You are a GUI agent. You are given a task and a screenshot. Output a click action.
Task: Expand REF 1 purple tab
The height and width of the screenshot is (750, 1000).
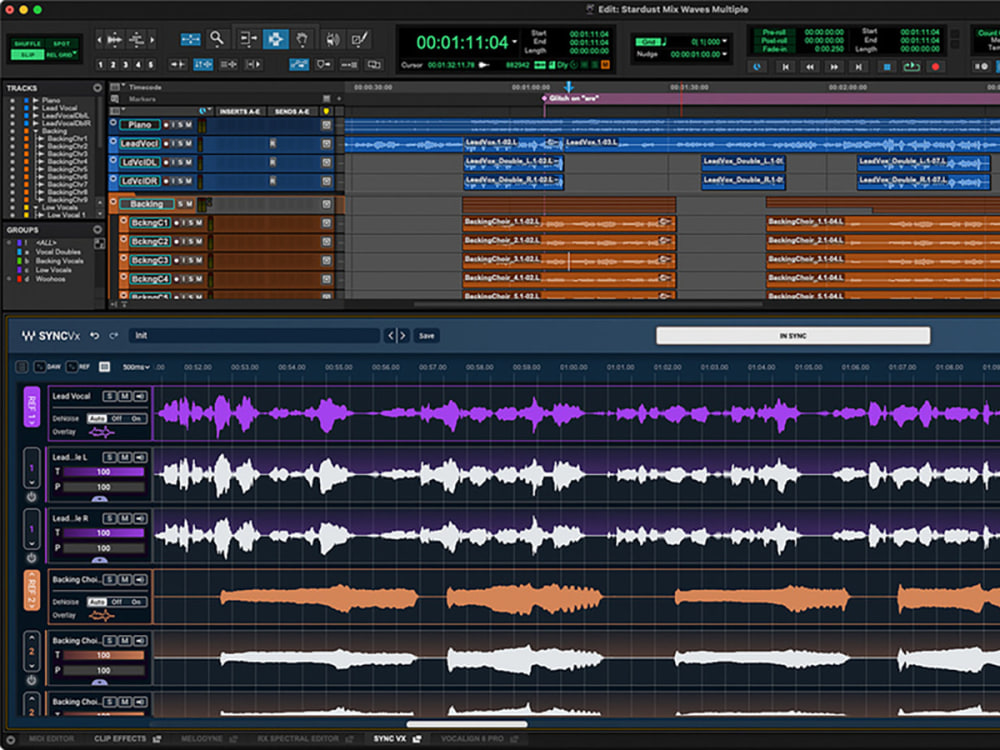[x=32, y=407]
